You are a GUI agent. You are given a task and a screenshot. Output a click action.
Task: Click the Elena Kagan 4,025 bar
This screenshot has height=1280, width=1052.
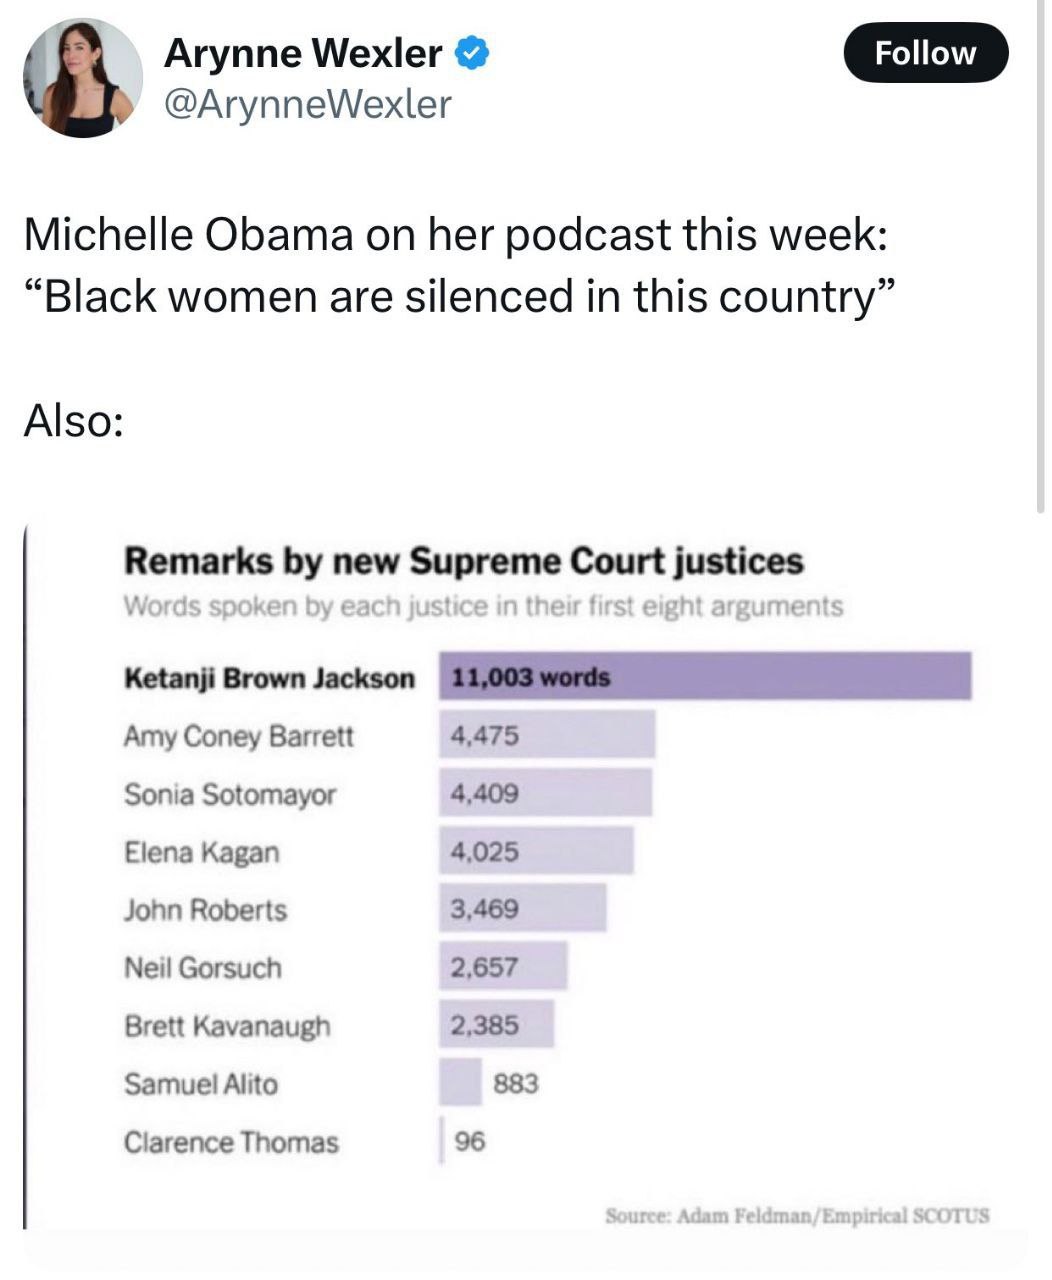(536, 851)
